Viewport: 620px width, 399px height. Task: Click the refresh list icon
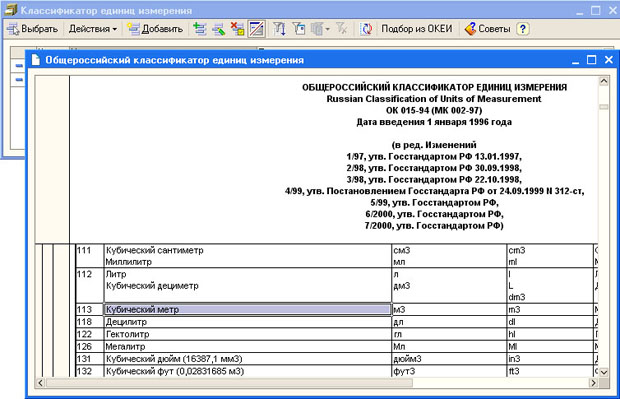pos(366,29)
